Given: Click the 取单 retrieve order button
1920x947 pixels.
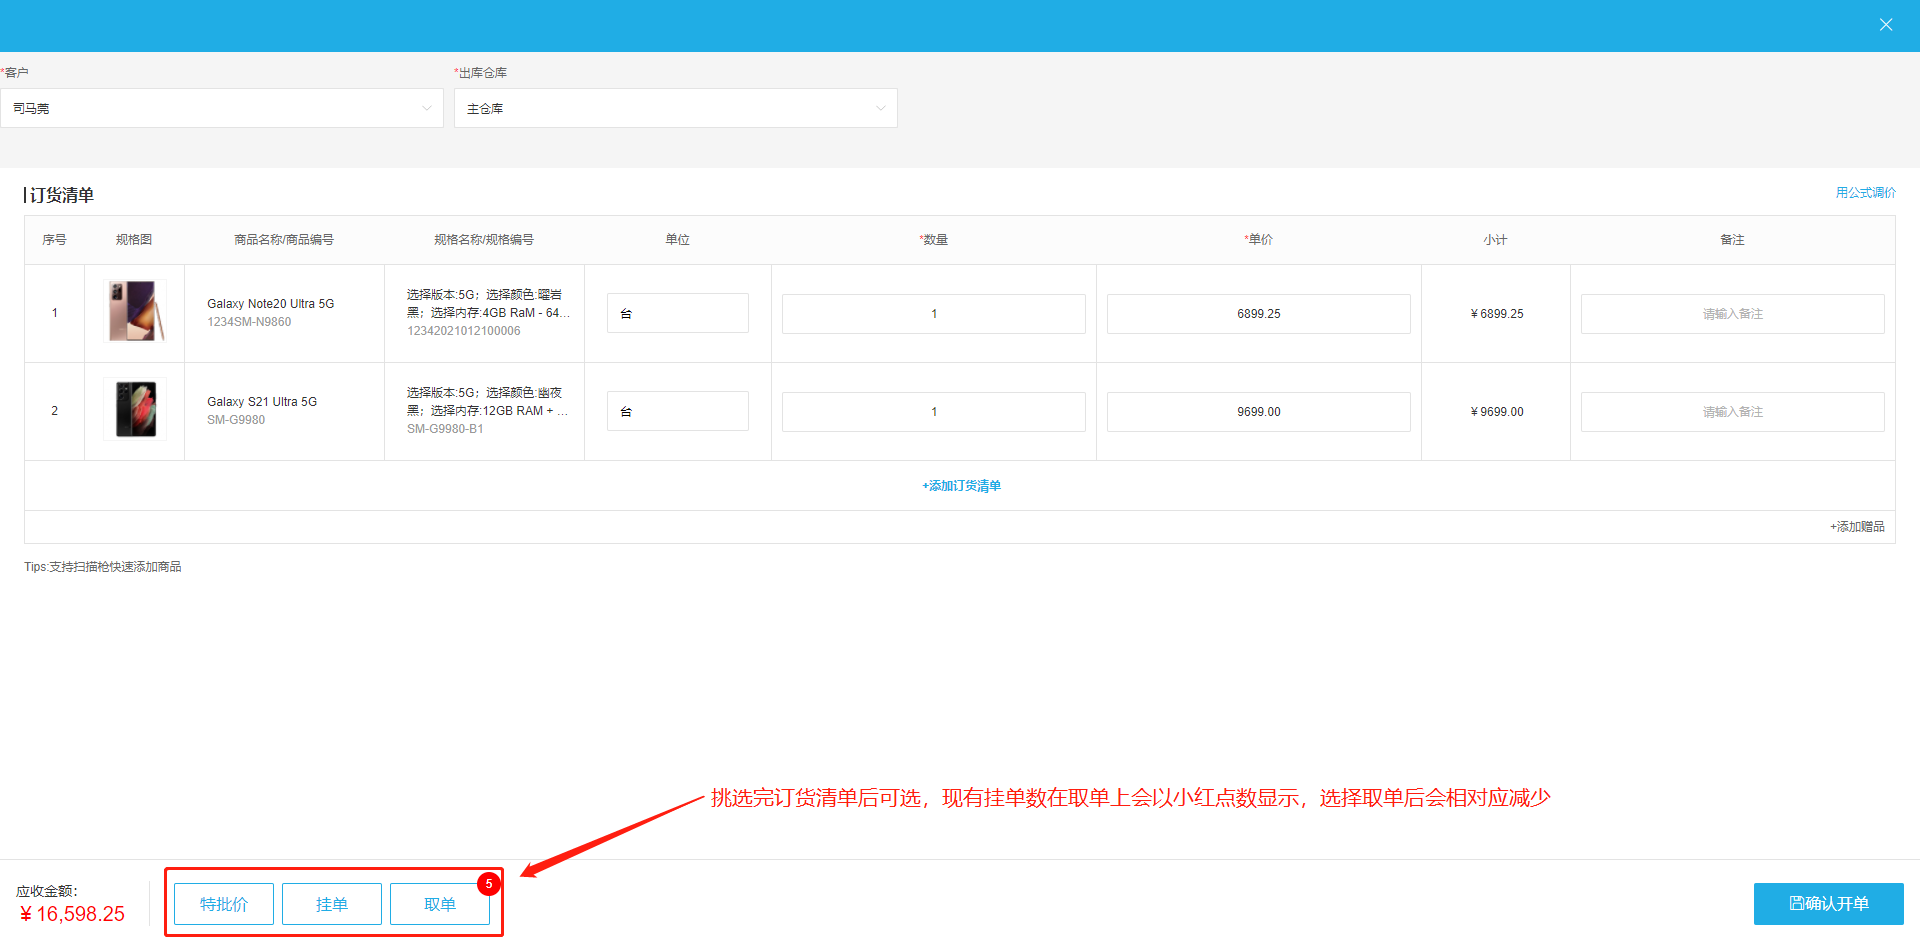Looking at the screenshot, I should [x=439, y=903].
